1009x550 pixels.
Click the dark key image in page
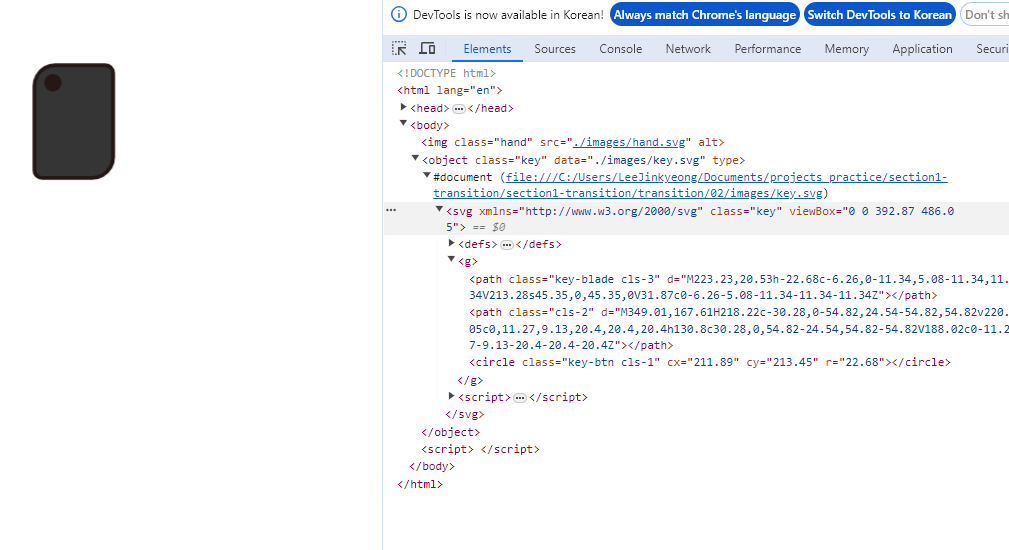[x=74, y=121]
